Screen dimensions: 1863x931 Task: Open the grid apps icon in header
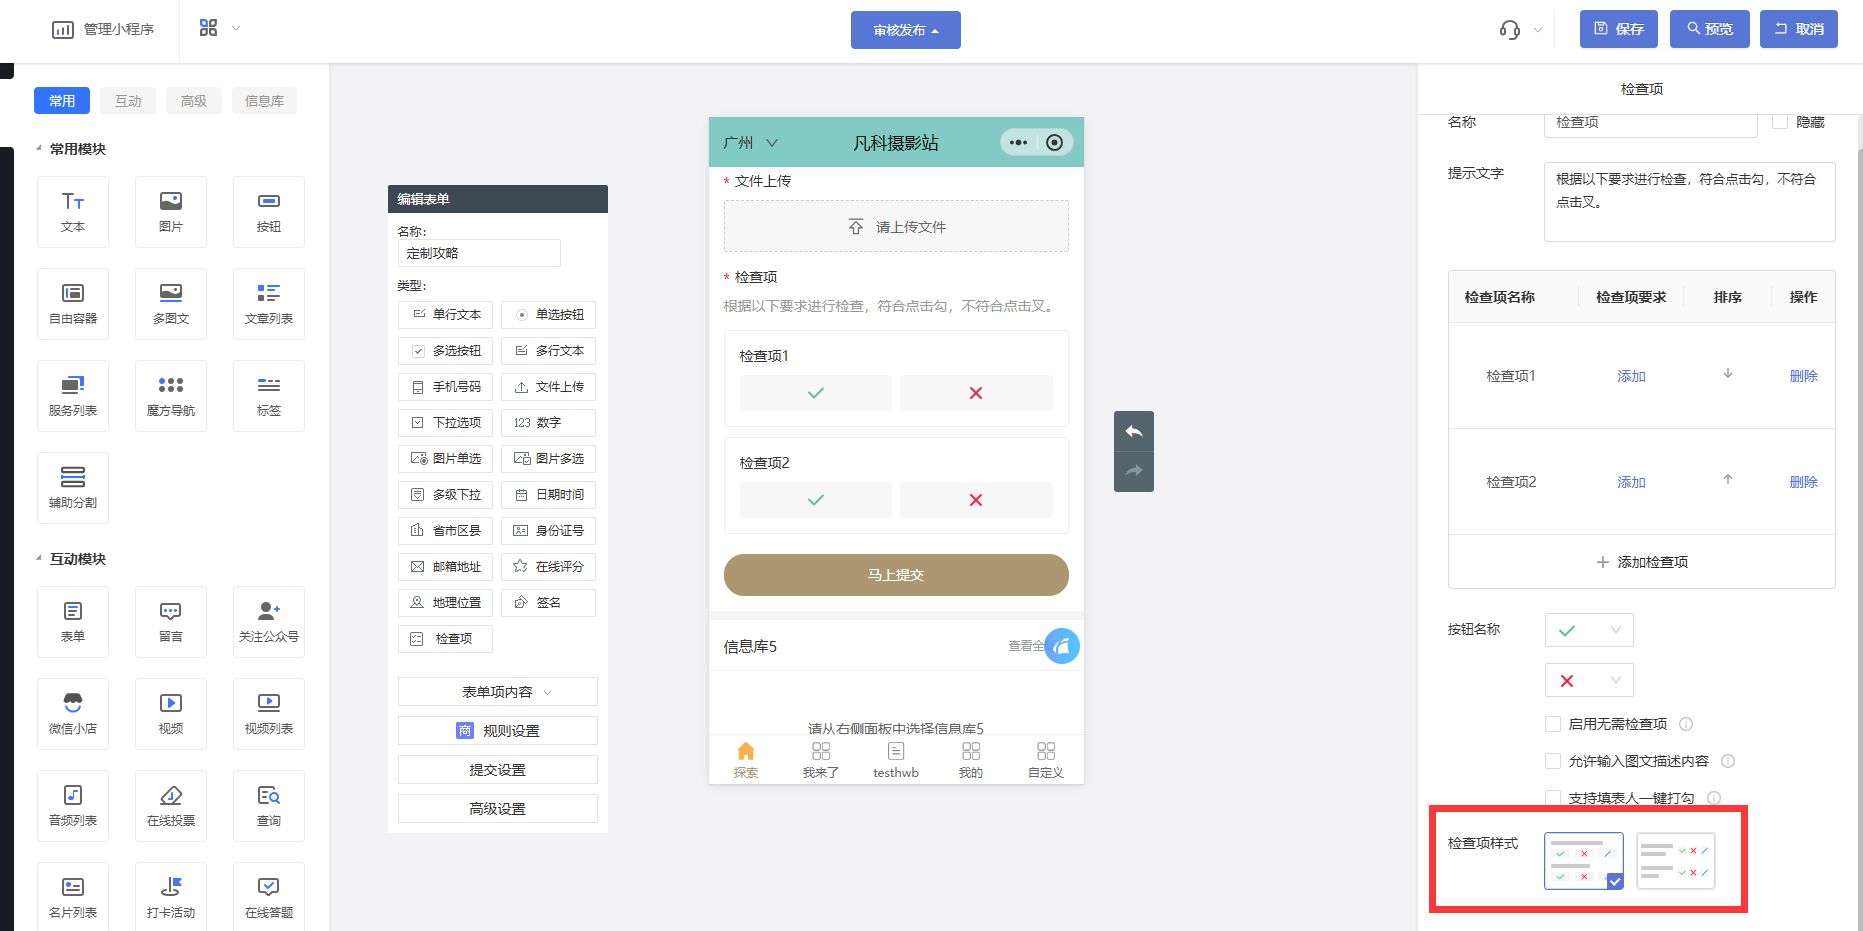208,28
